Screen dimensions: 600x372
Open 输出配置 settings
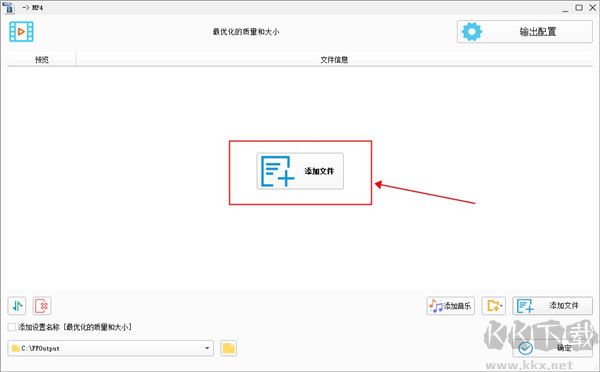[525, 32]
